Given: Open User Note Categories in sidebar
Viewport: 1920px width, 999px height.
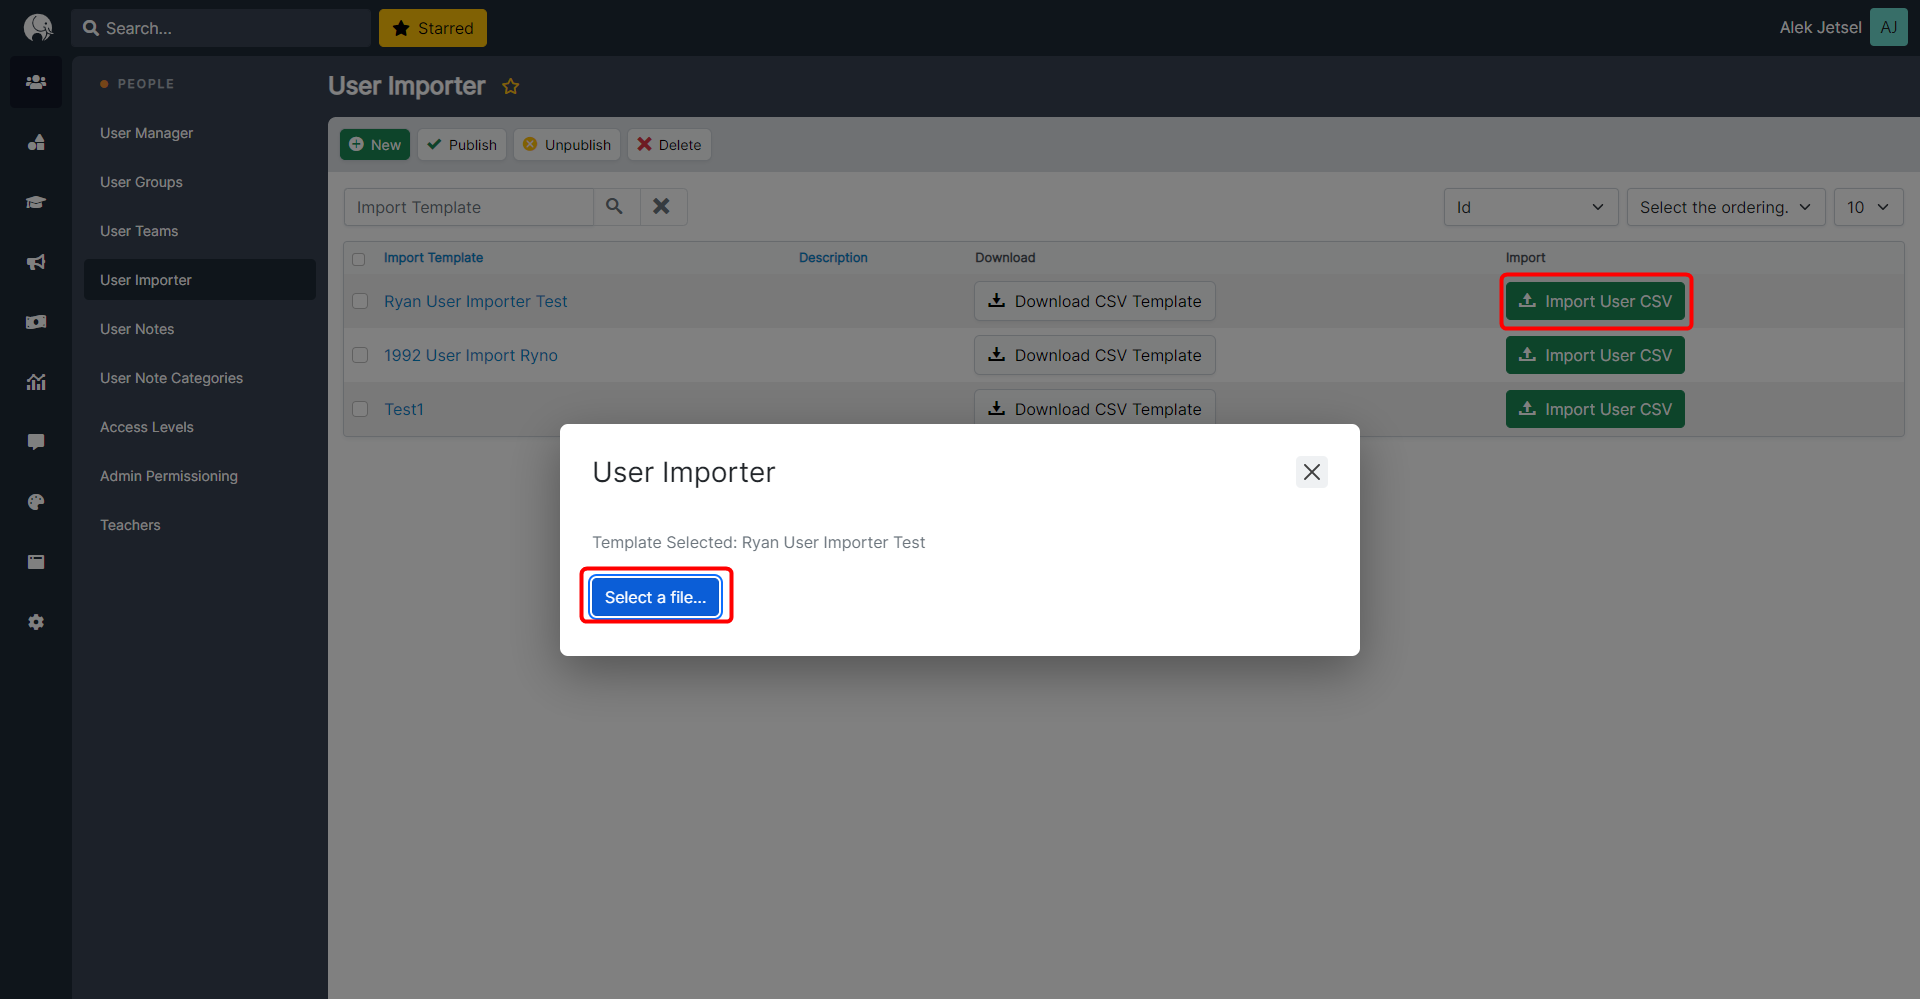Looking at the screenshot, I should click(200, 378).
